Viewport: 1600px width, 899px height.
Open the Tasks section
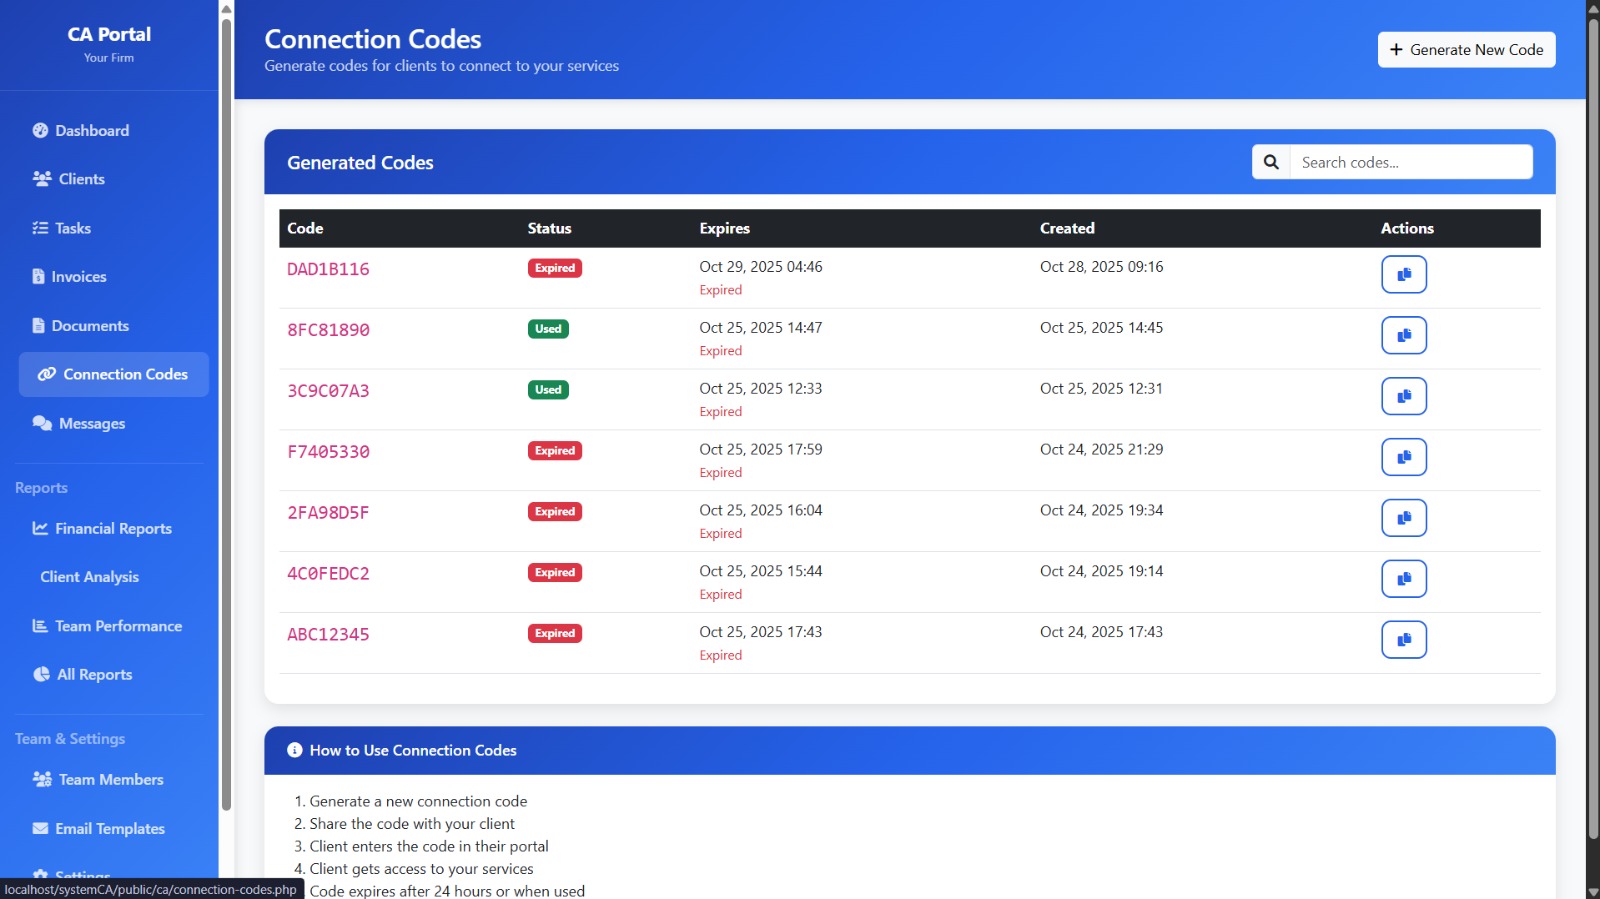73,228
